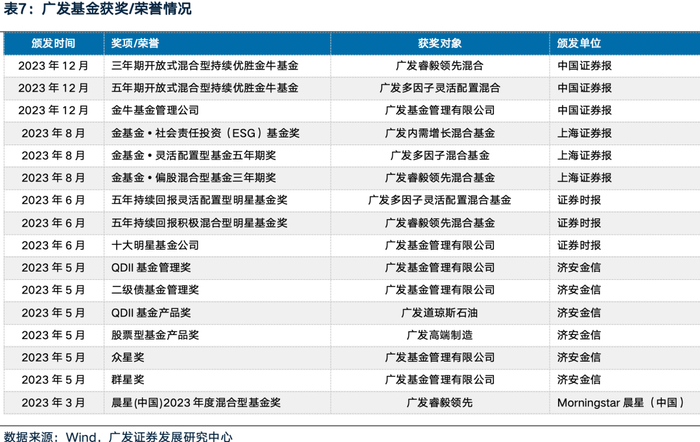The width and height of the screenshot is (700, 442).
Task: Select the '奖项/荣誉' column header
Action: coord(135,43)
